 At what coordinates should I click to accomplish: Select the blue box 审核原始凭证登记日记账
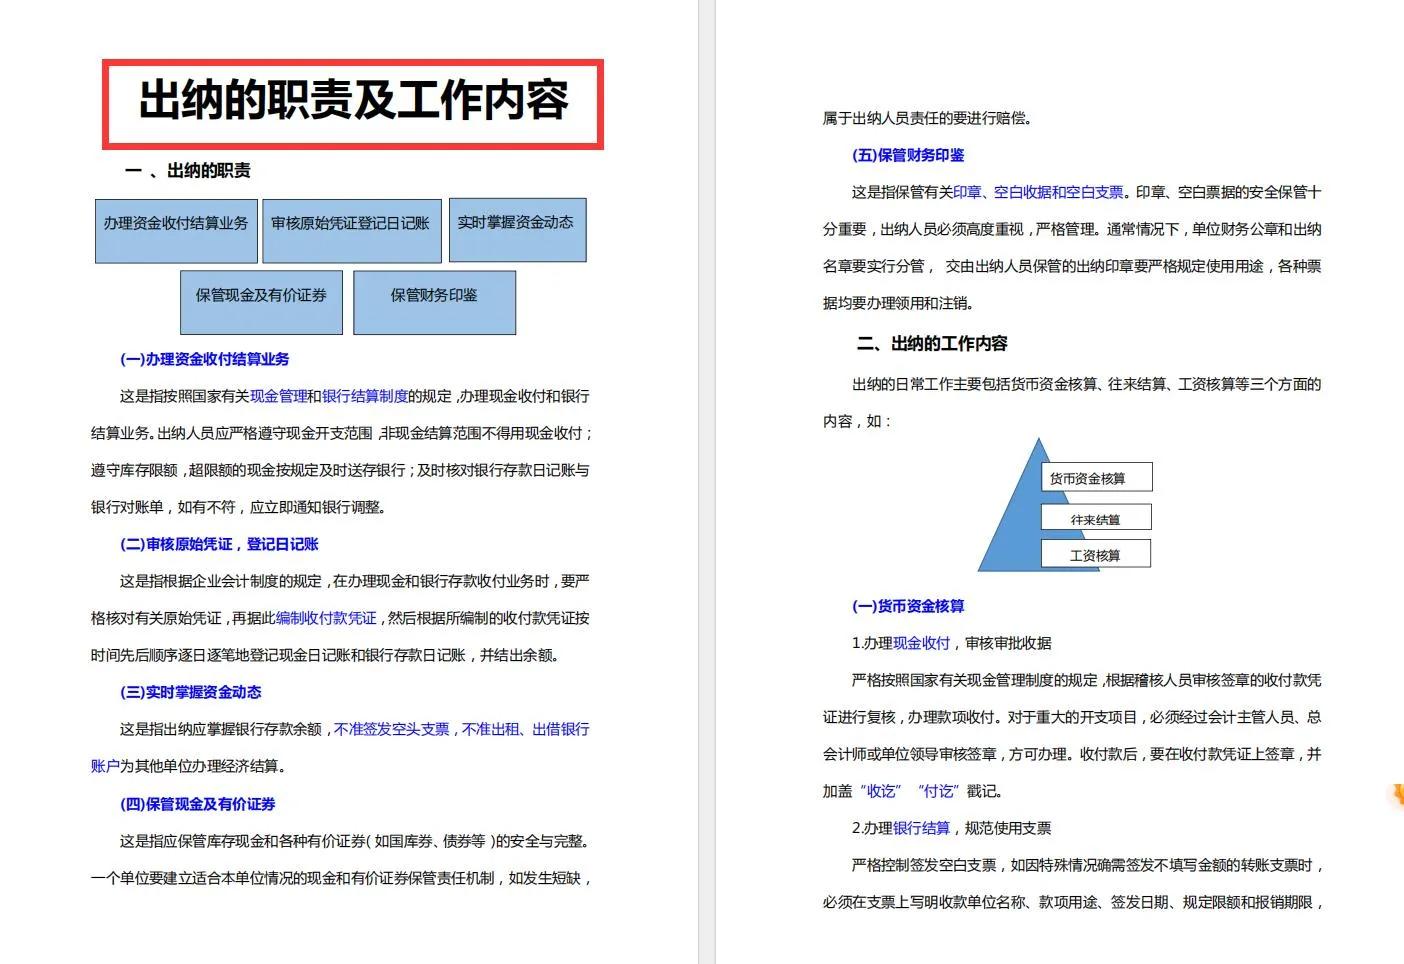pos(350,231)
